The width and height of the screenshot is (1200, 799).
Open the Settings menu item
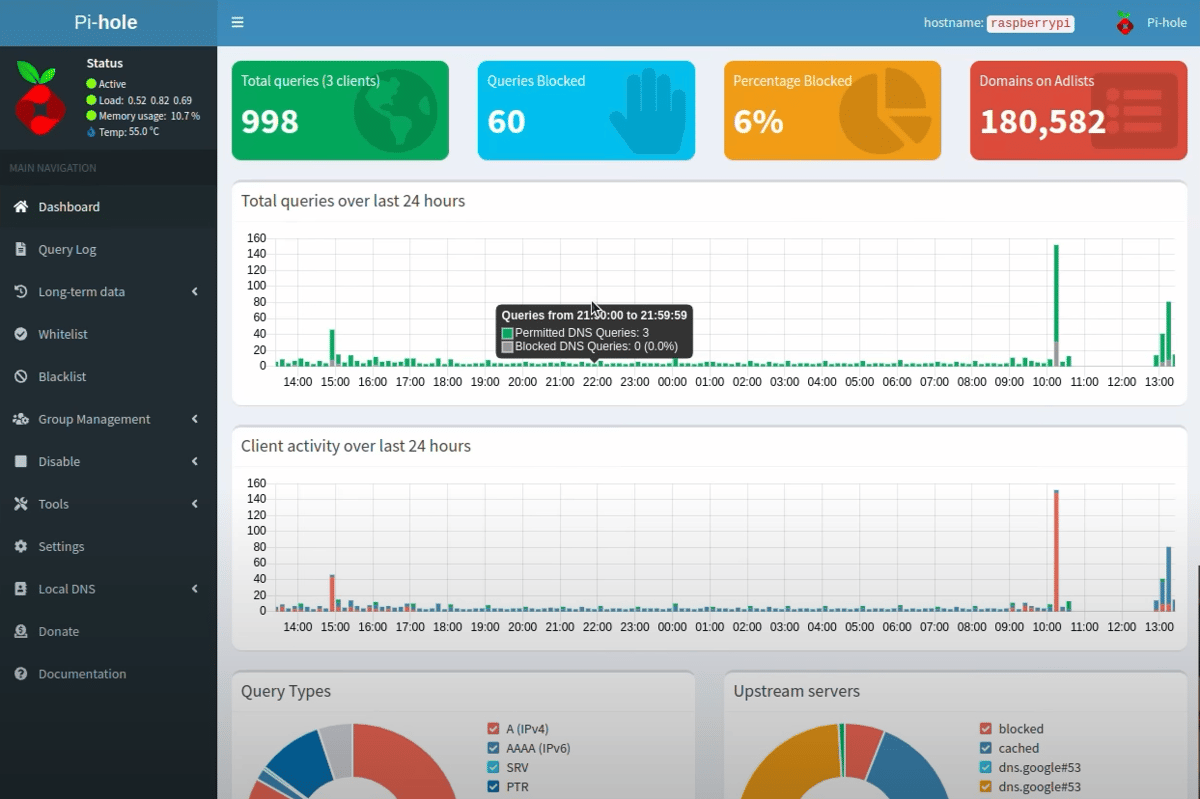108,547
